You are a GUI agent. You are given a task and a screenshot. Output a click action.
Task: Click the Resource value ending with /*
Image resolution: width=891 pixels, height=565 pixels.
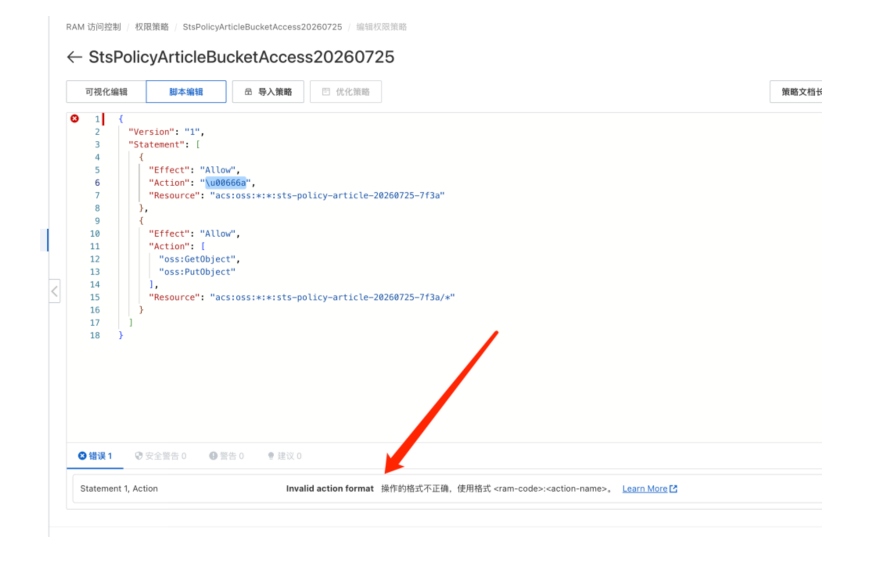point(332,297)
